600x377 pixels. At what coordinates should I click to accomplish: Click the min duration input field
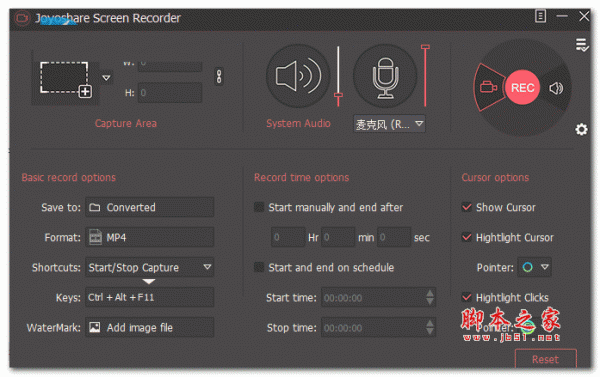338,237
